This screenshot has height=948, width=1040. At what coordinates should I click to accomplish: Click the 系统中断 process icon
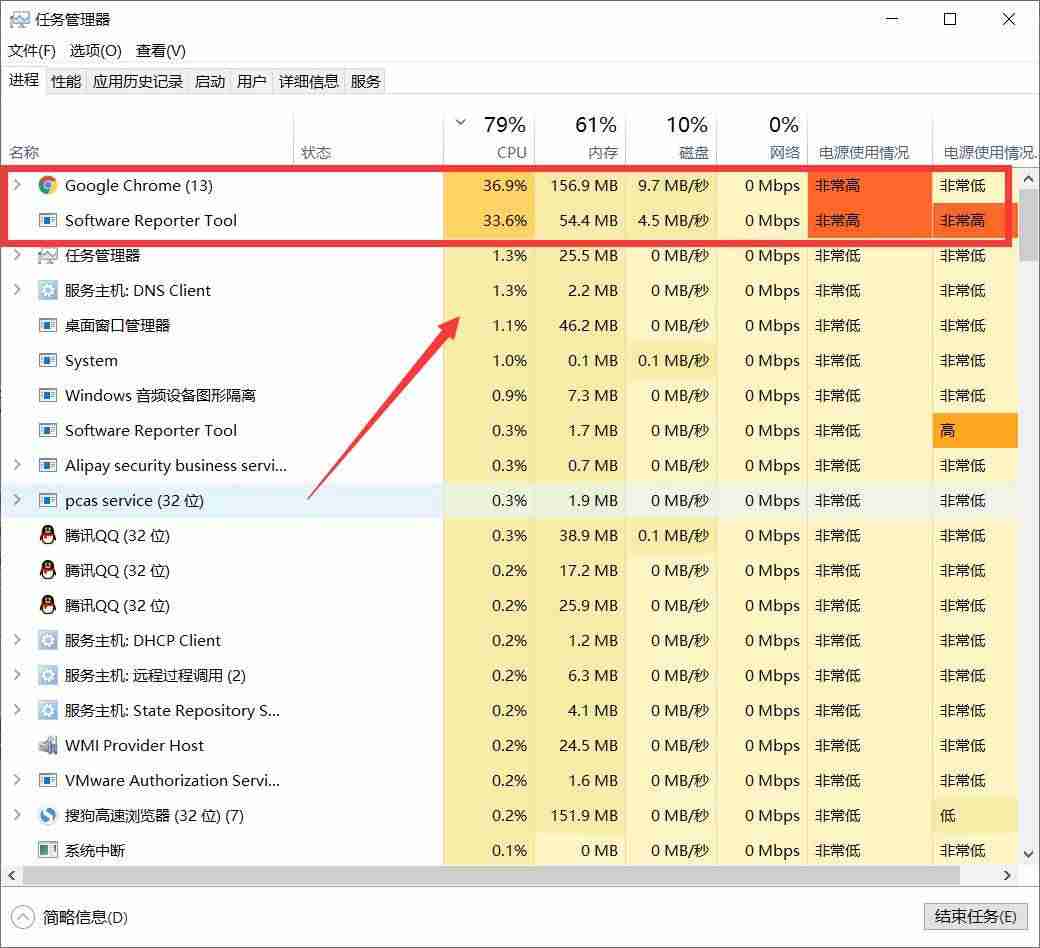(47, 850)
